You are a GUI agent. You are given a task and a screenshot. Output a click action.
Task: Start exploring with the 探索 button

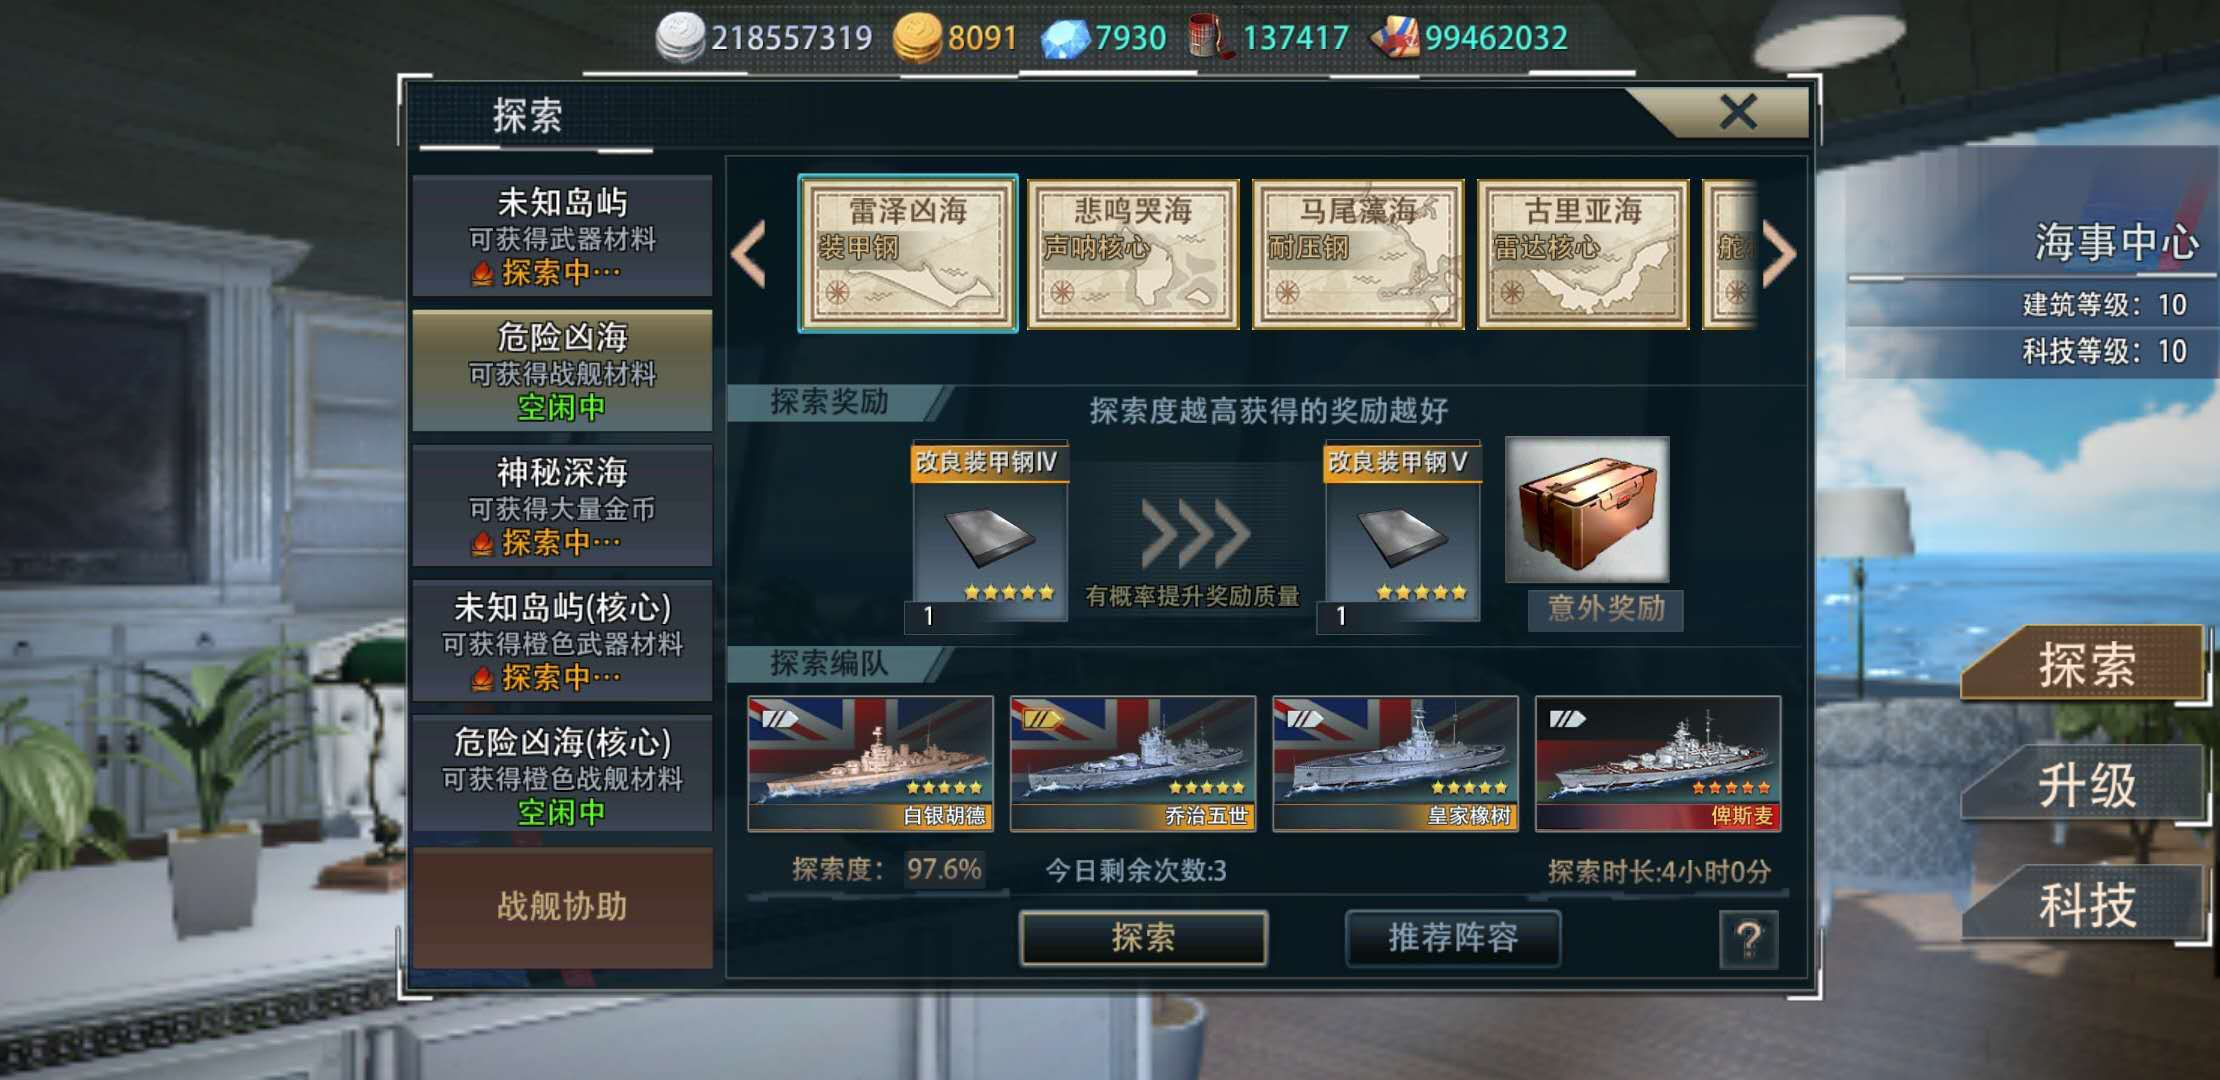pyautogui.click(x=1143, y=938)
